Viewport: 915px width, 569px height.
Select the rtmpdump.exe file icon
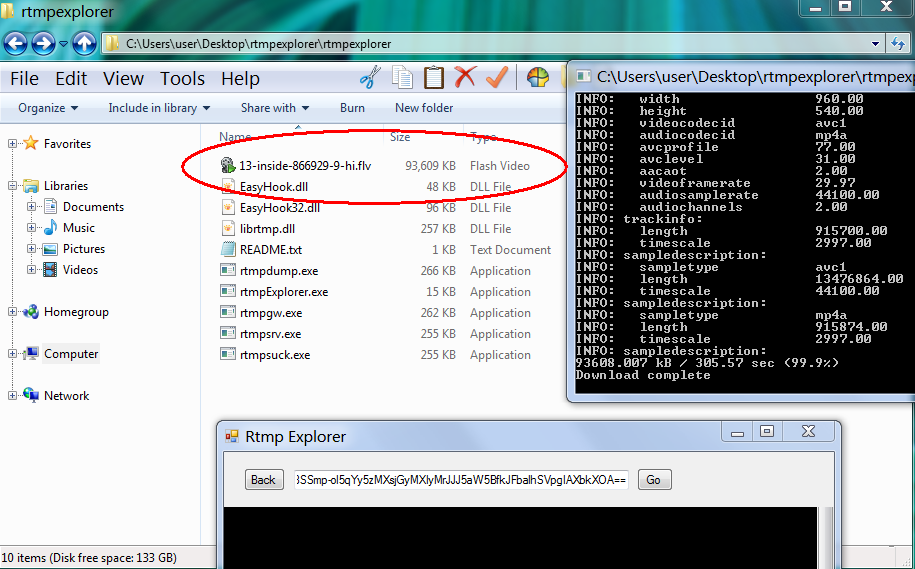228,270
